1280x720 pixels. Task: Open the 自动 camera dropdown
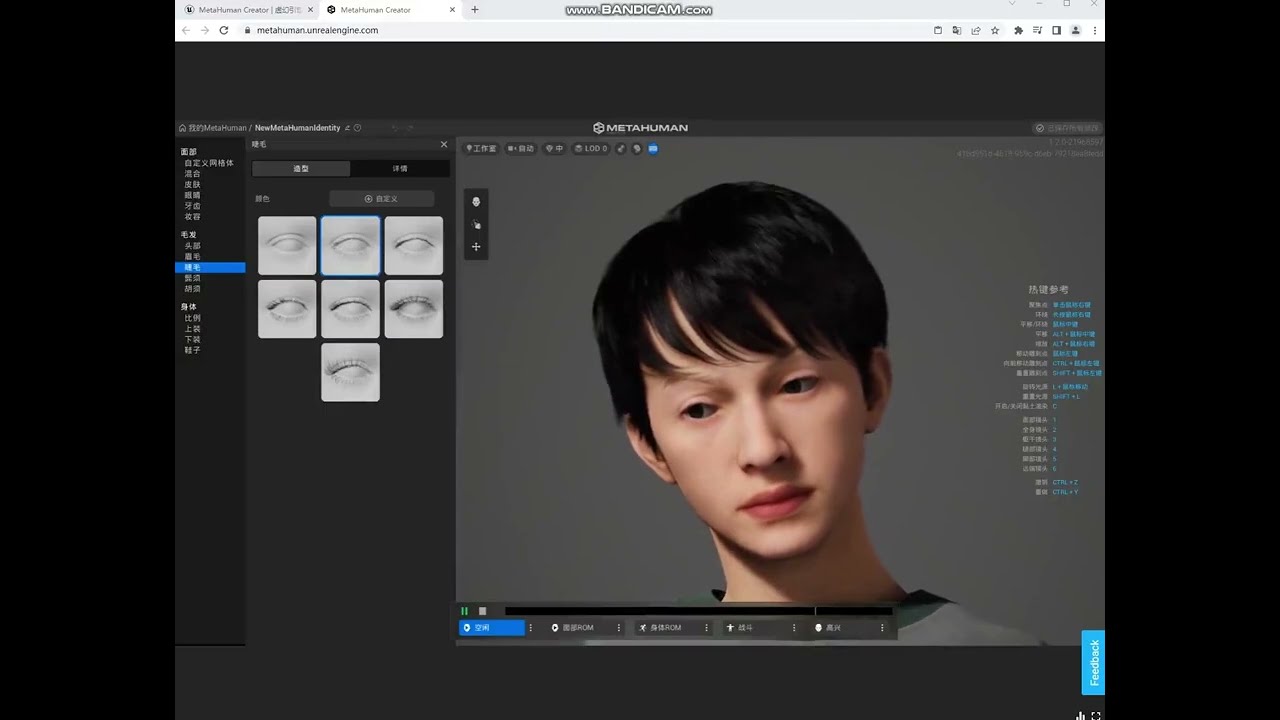(x=520, y=149)
